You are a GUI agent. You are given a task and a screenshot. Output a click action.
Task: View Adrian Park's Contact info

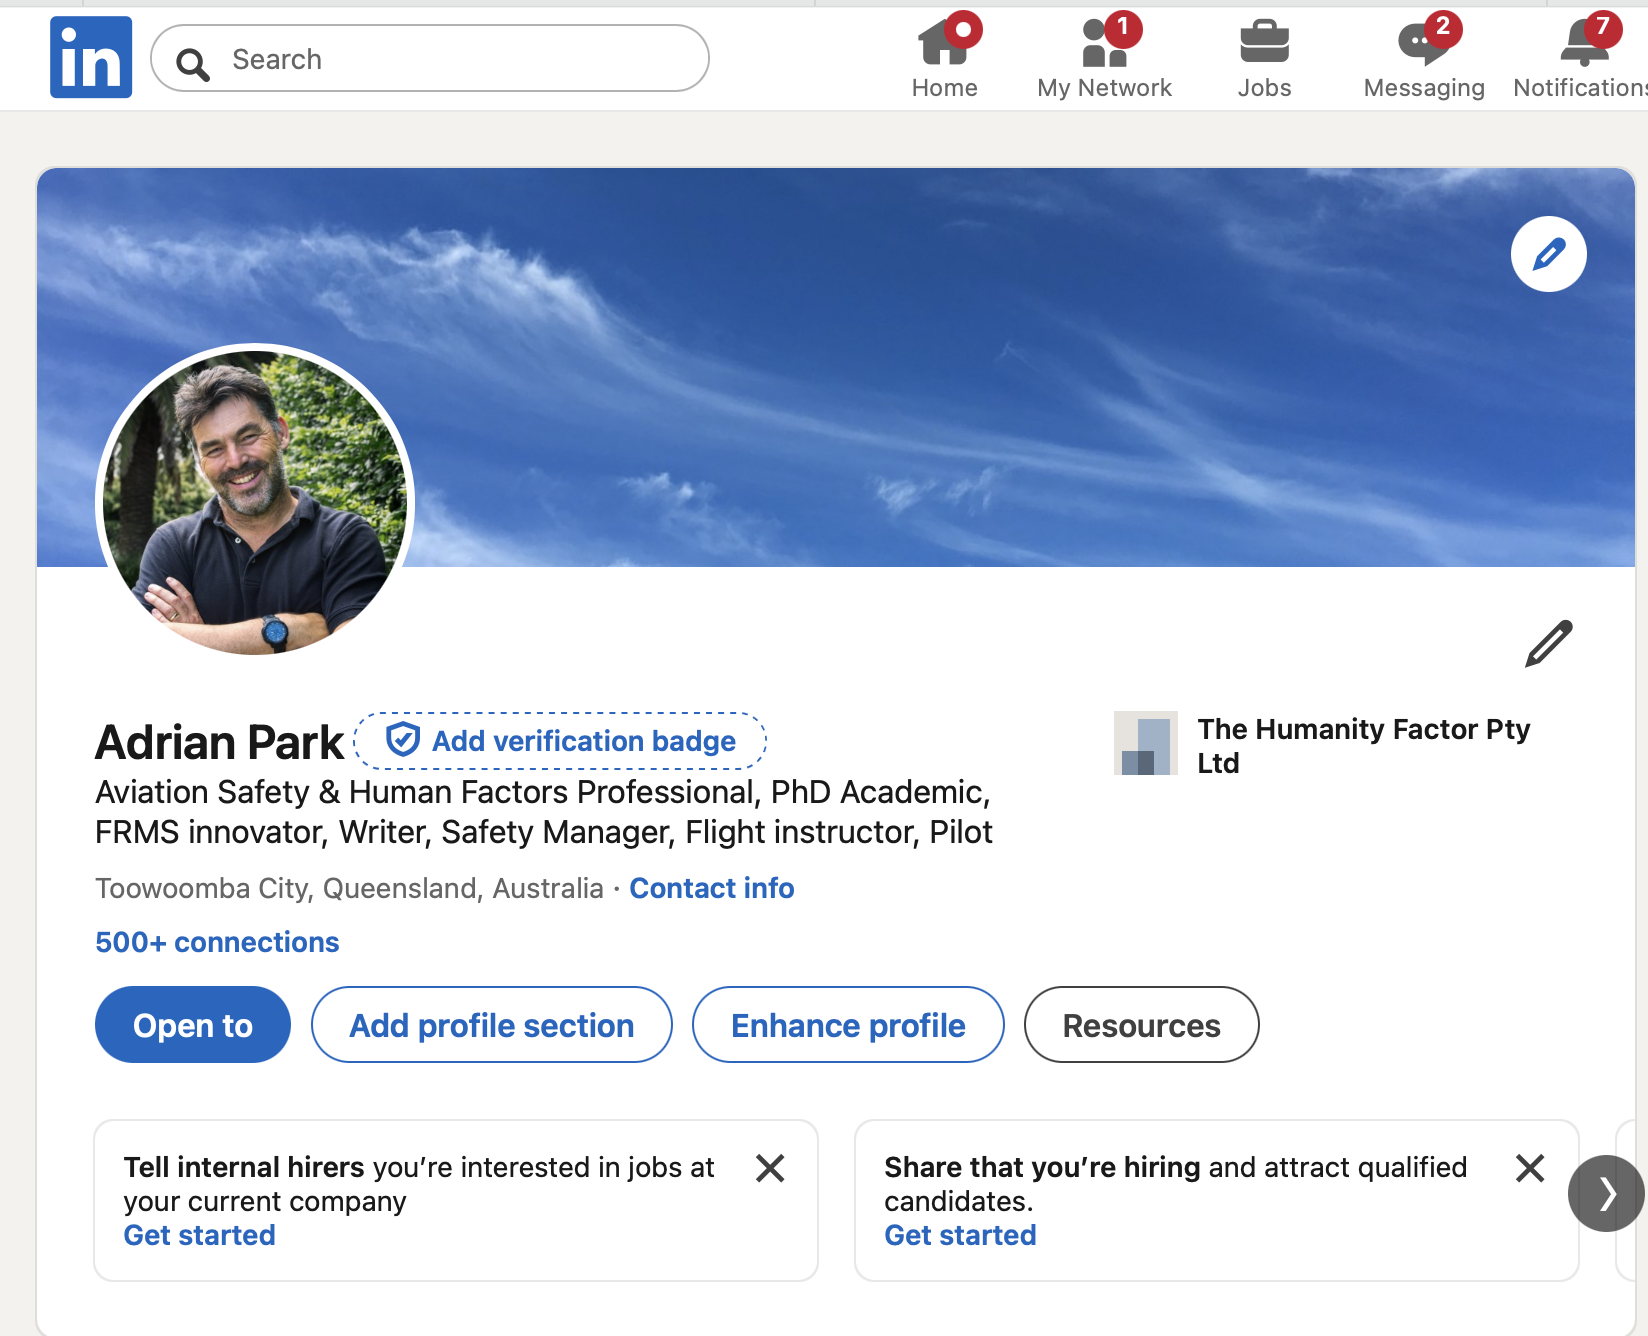tap(711, 888)
